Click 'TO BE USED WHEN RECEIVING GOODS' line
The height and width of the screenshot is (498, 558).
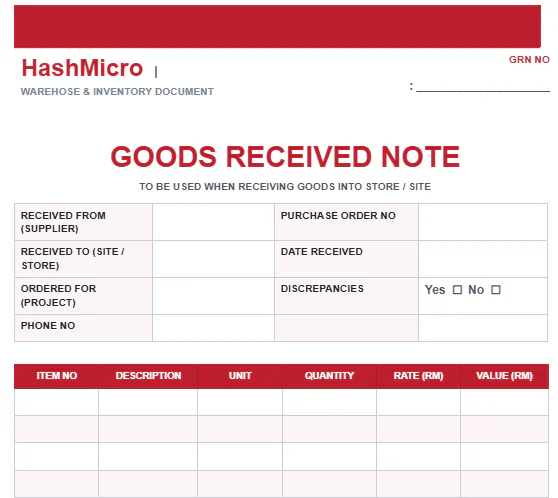click(x=285, y=187)
